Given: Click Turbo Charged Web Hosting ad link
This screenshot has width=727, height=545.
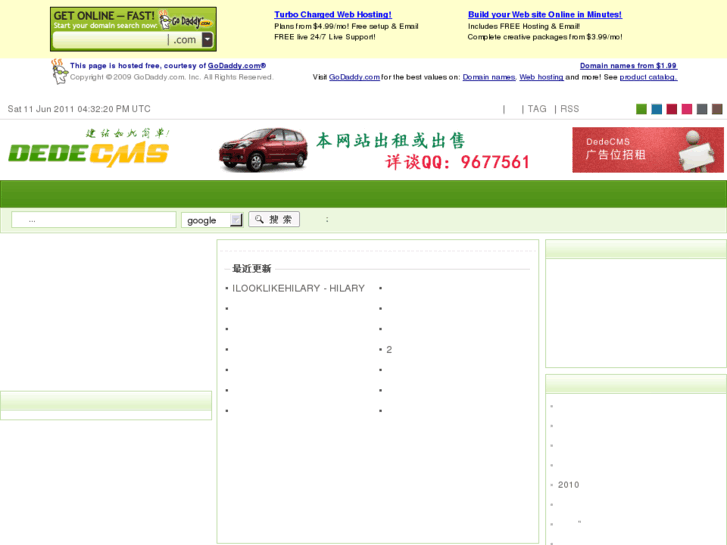Looking at the screenshot, I should point(333,14).
